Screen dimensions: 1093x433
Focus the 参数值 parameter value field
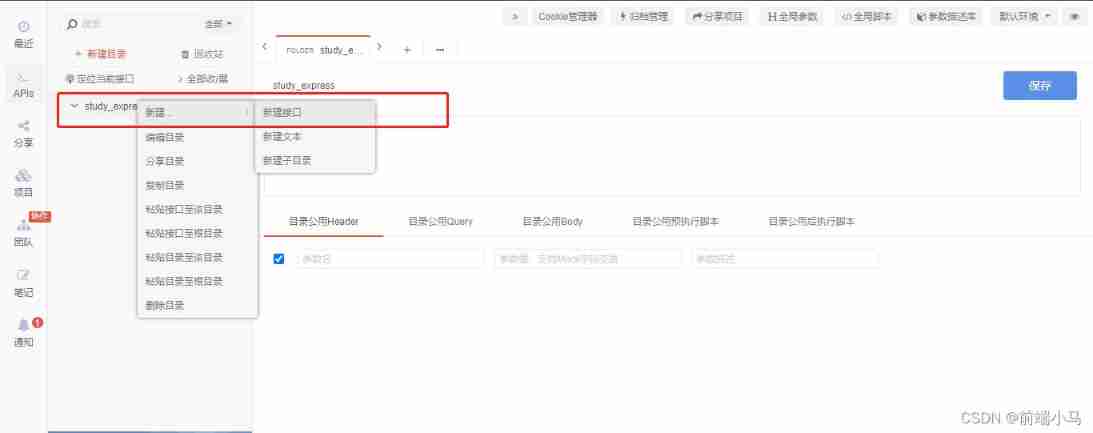pyautogui.click(x=588, y=259)
